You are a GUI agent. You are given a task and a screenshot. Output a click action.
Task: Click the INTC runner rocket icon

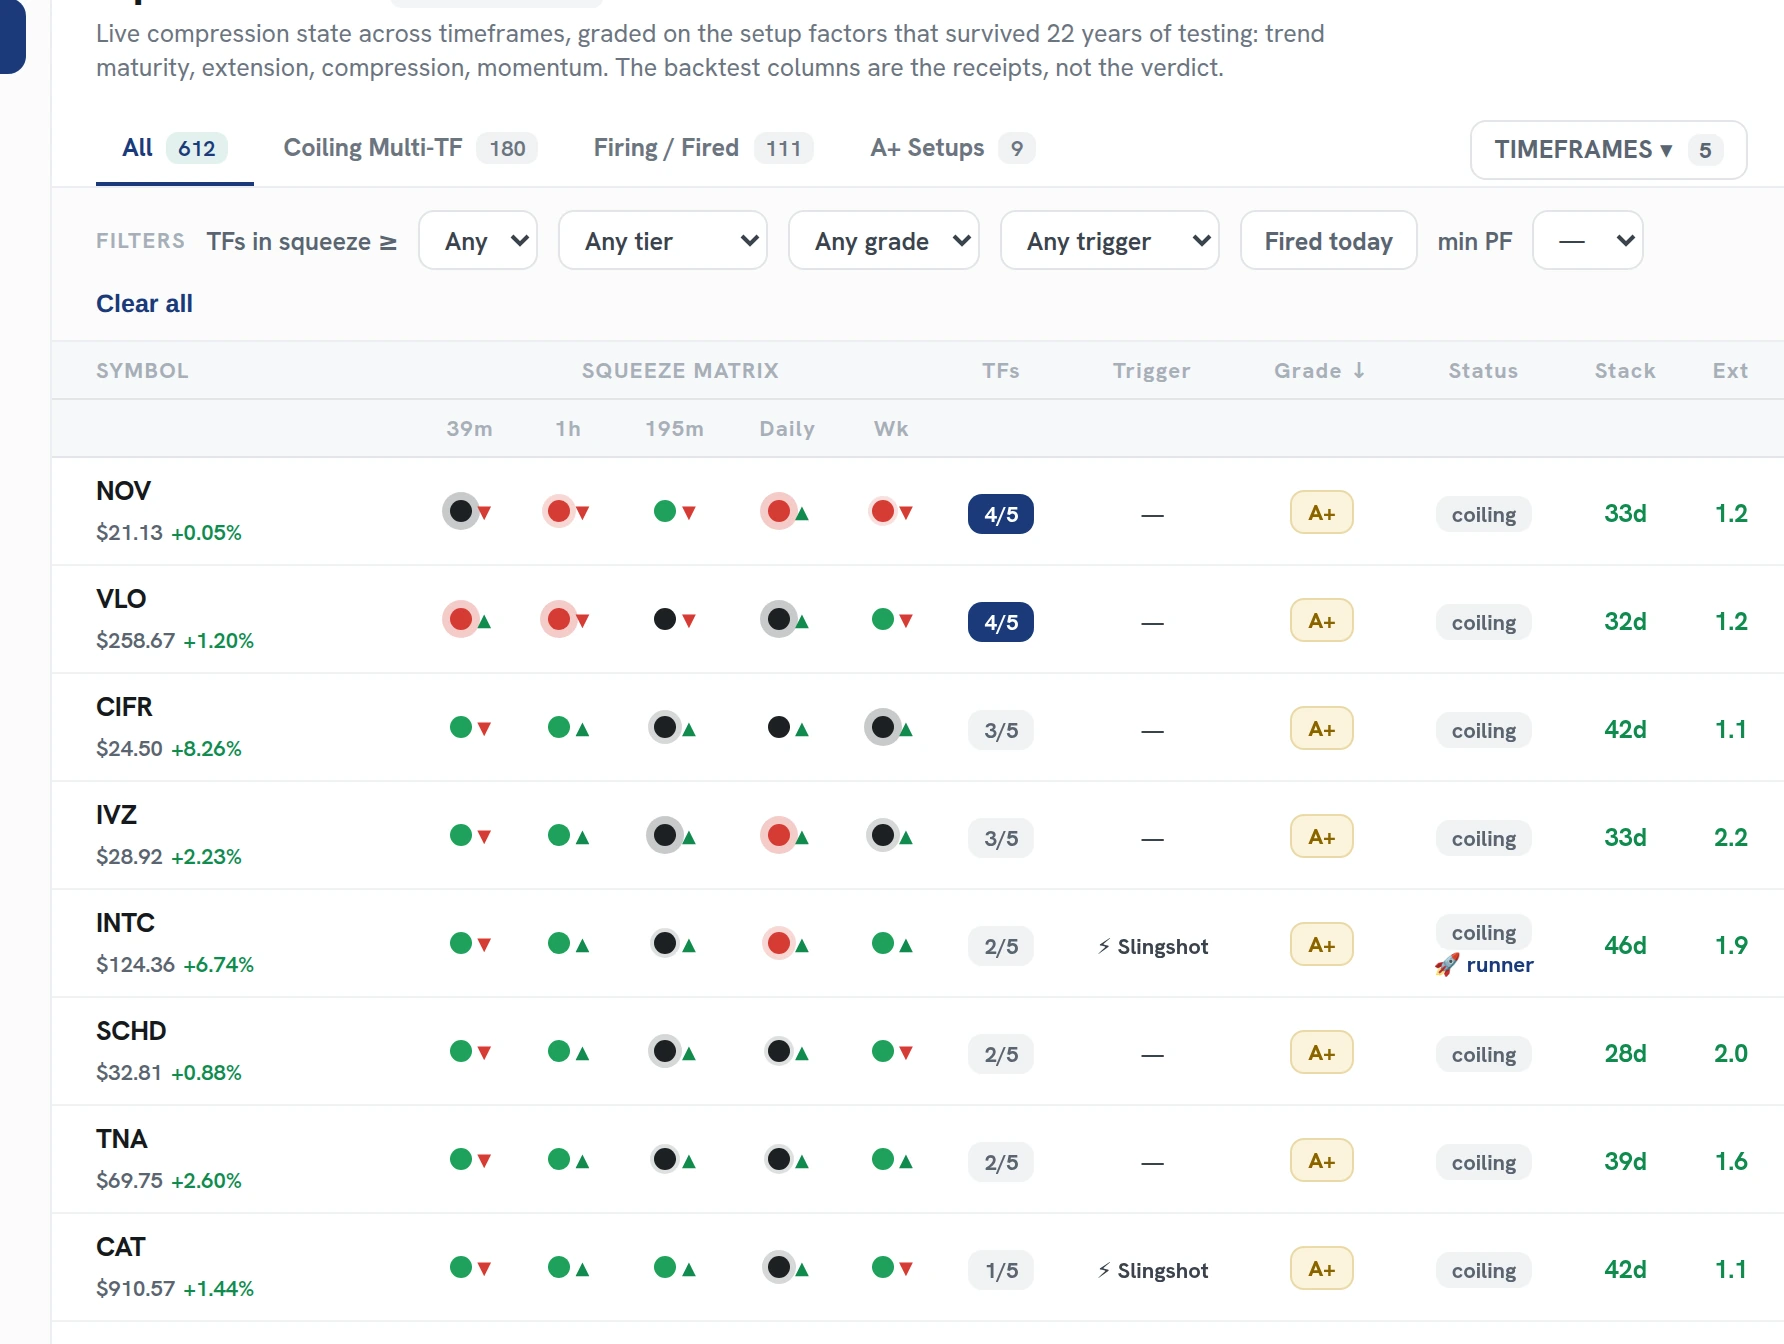pyautogui.click(x=1447, y=965)
